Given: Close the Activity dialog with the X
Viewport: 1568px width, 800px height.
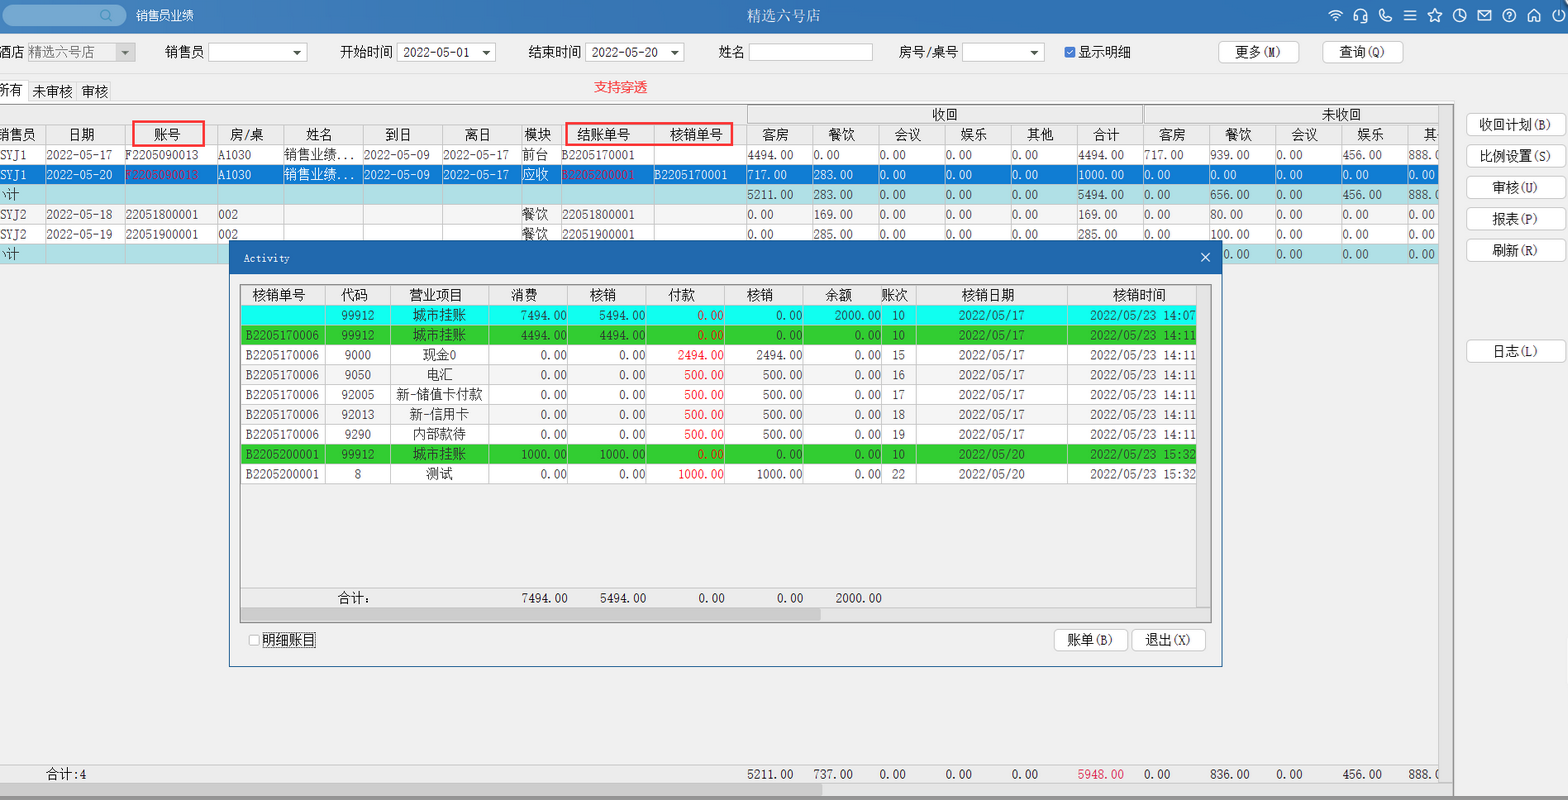Looking at the screenshot, I should 1205,258.
